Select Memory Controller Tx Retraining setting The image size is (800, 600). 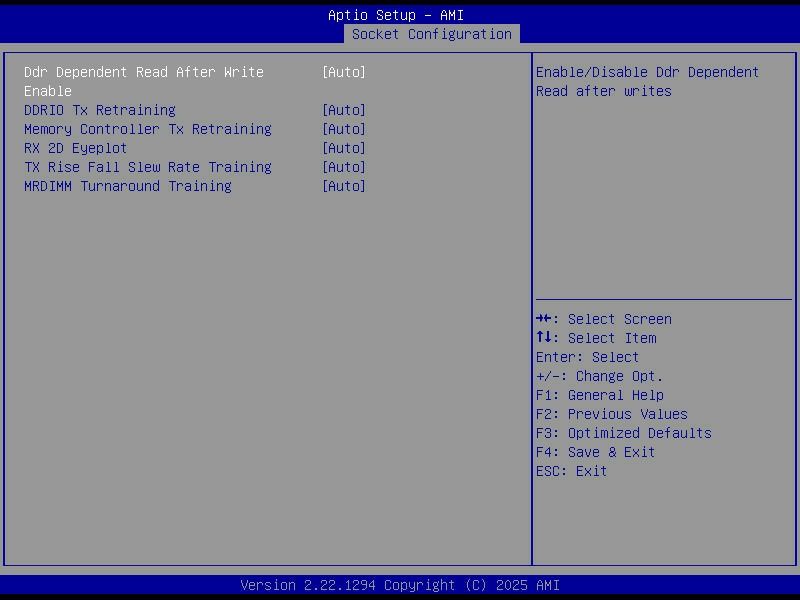tap(147, 129)
